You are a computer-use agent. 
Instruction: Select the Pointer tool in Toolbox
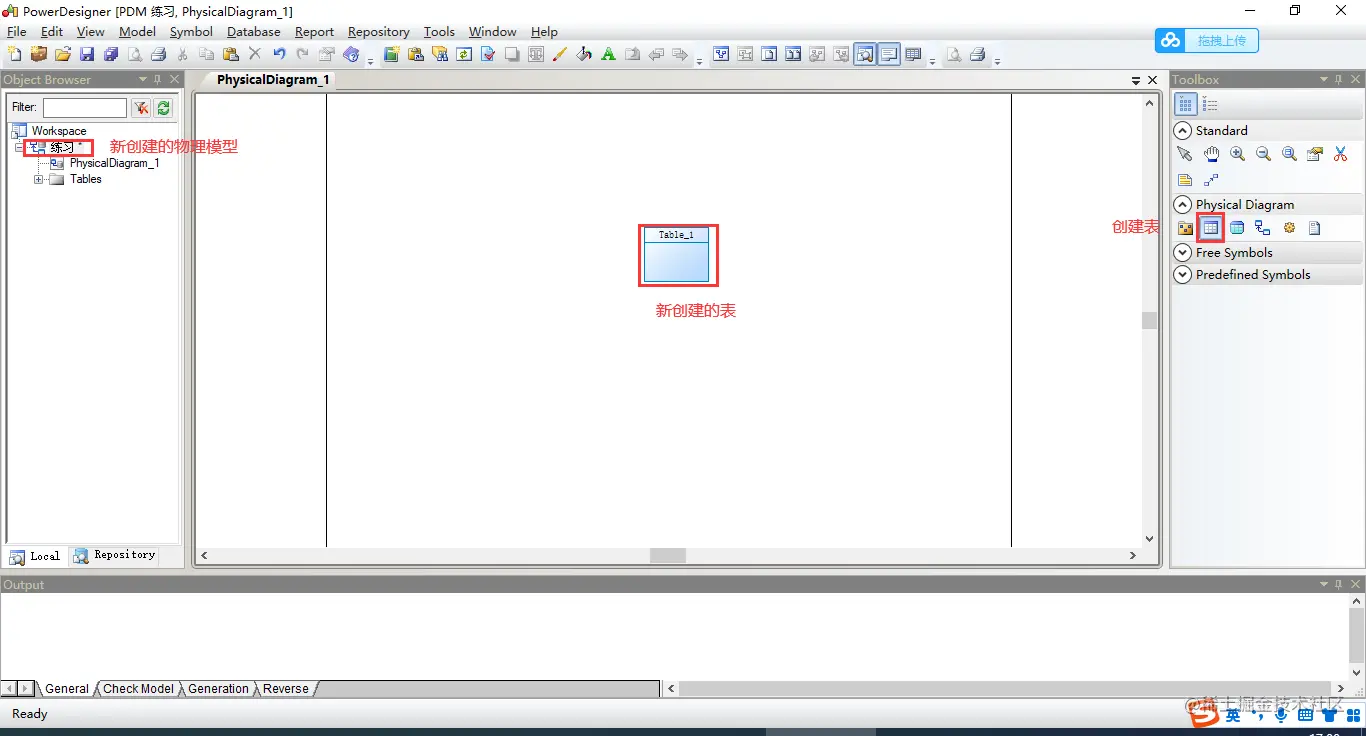click(1185, 154)
